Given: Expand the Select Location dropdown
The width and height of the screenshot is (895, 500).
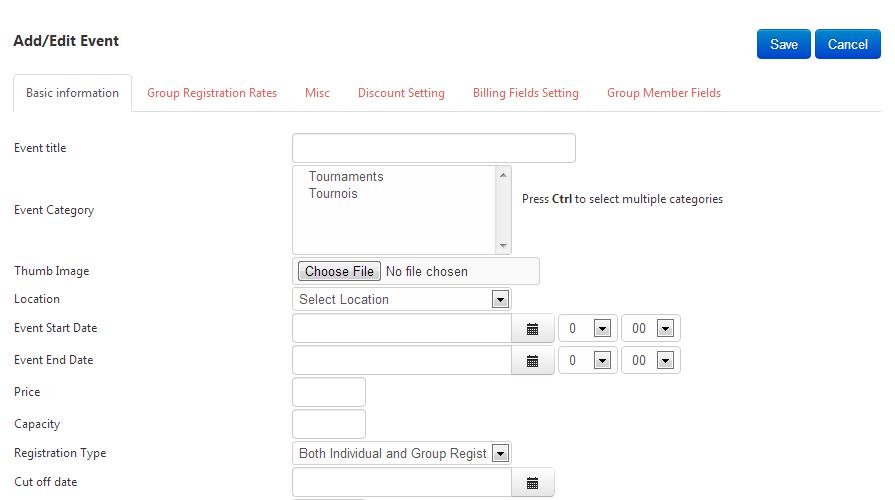Looking at the screenshot, I should tap(403, 299).
